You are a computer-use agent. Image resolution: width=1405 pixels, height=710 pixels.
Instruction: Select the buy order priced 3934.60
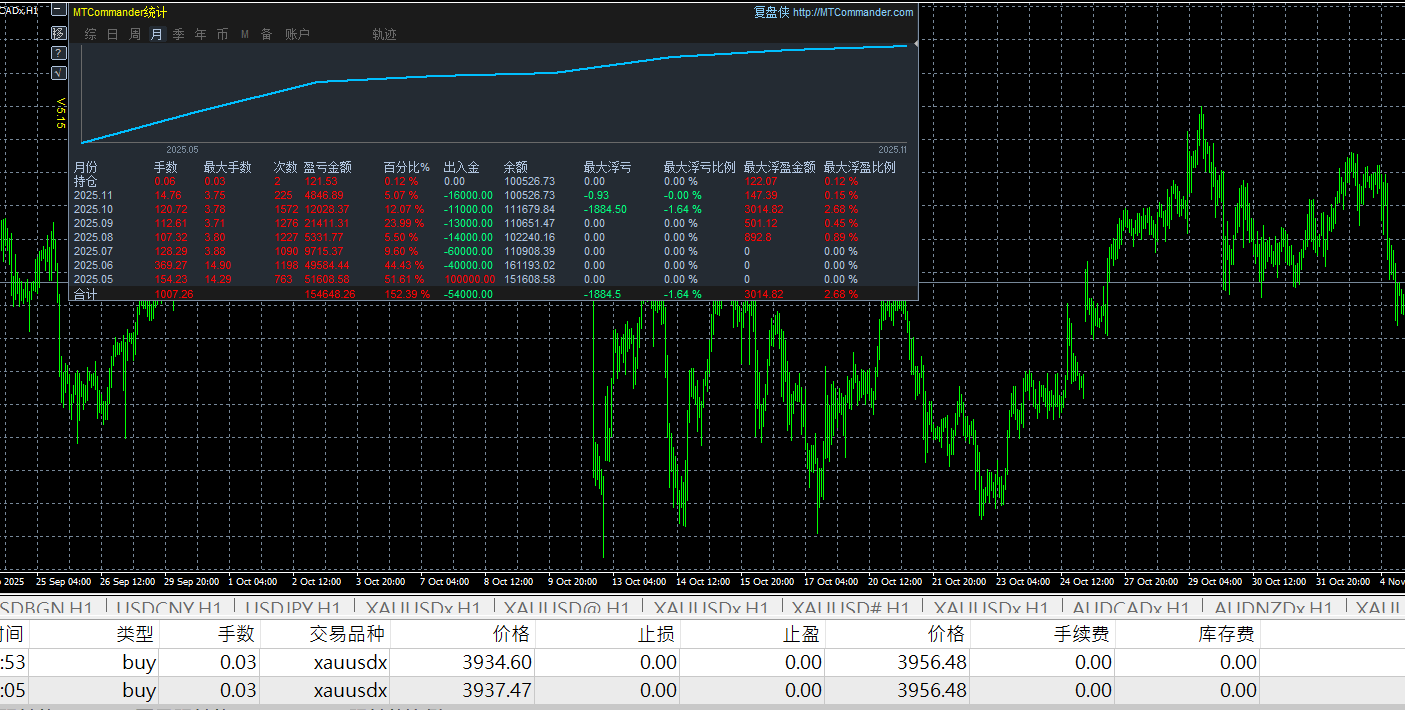click(x=498, y=662)
